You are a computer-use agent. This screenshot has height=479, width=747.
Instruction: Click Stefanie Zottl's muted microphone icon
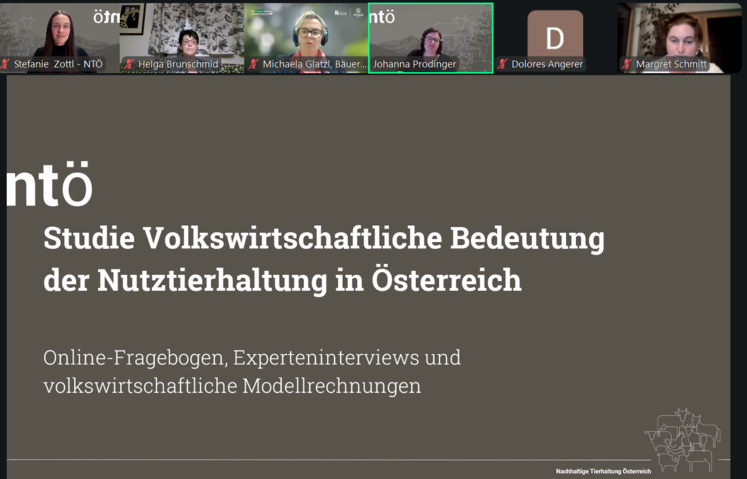pyautogui.click(x=5, y=64)
